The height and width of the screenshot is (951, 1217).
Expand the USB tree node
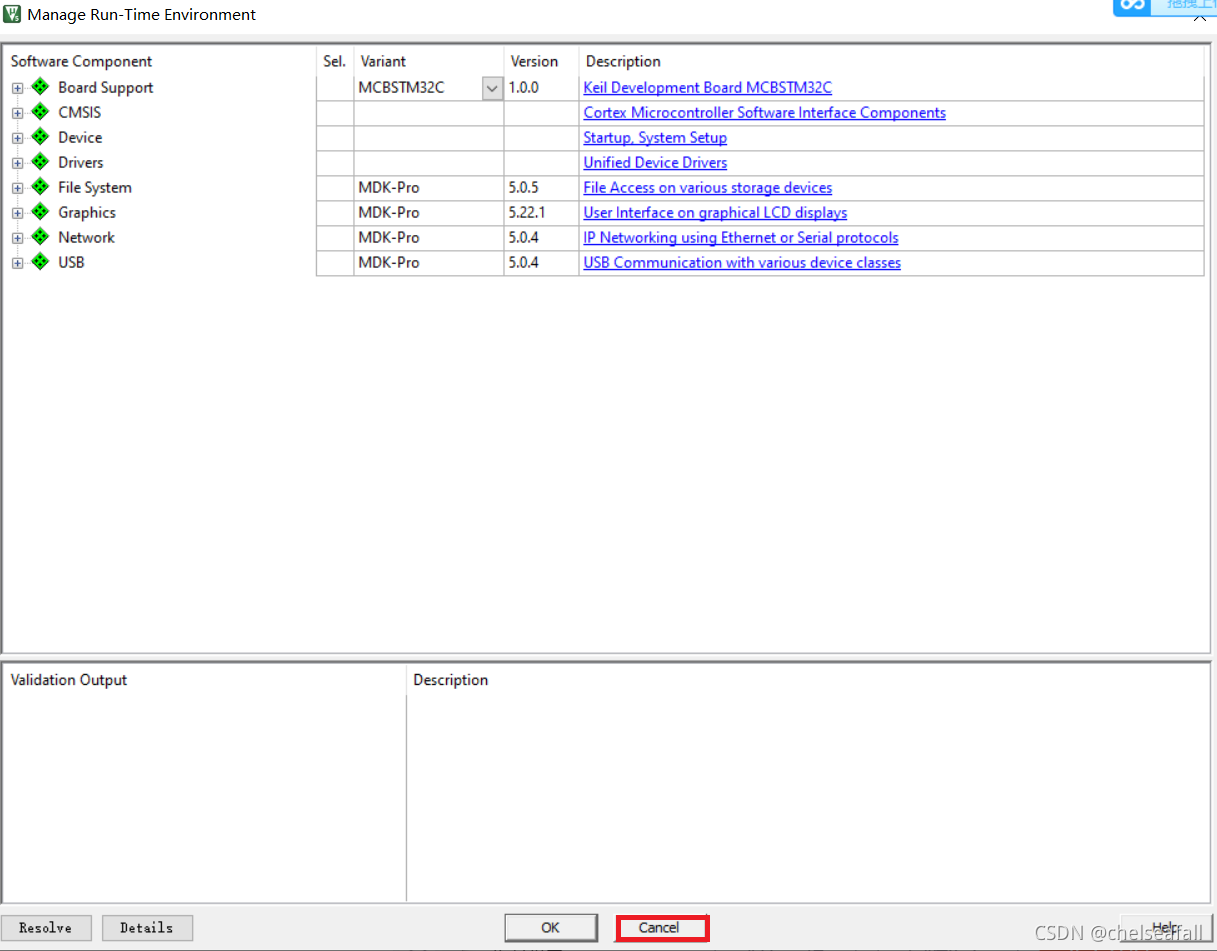(x=17, y=263)
